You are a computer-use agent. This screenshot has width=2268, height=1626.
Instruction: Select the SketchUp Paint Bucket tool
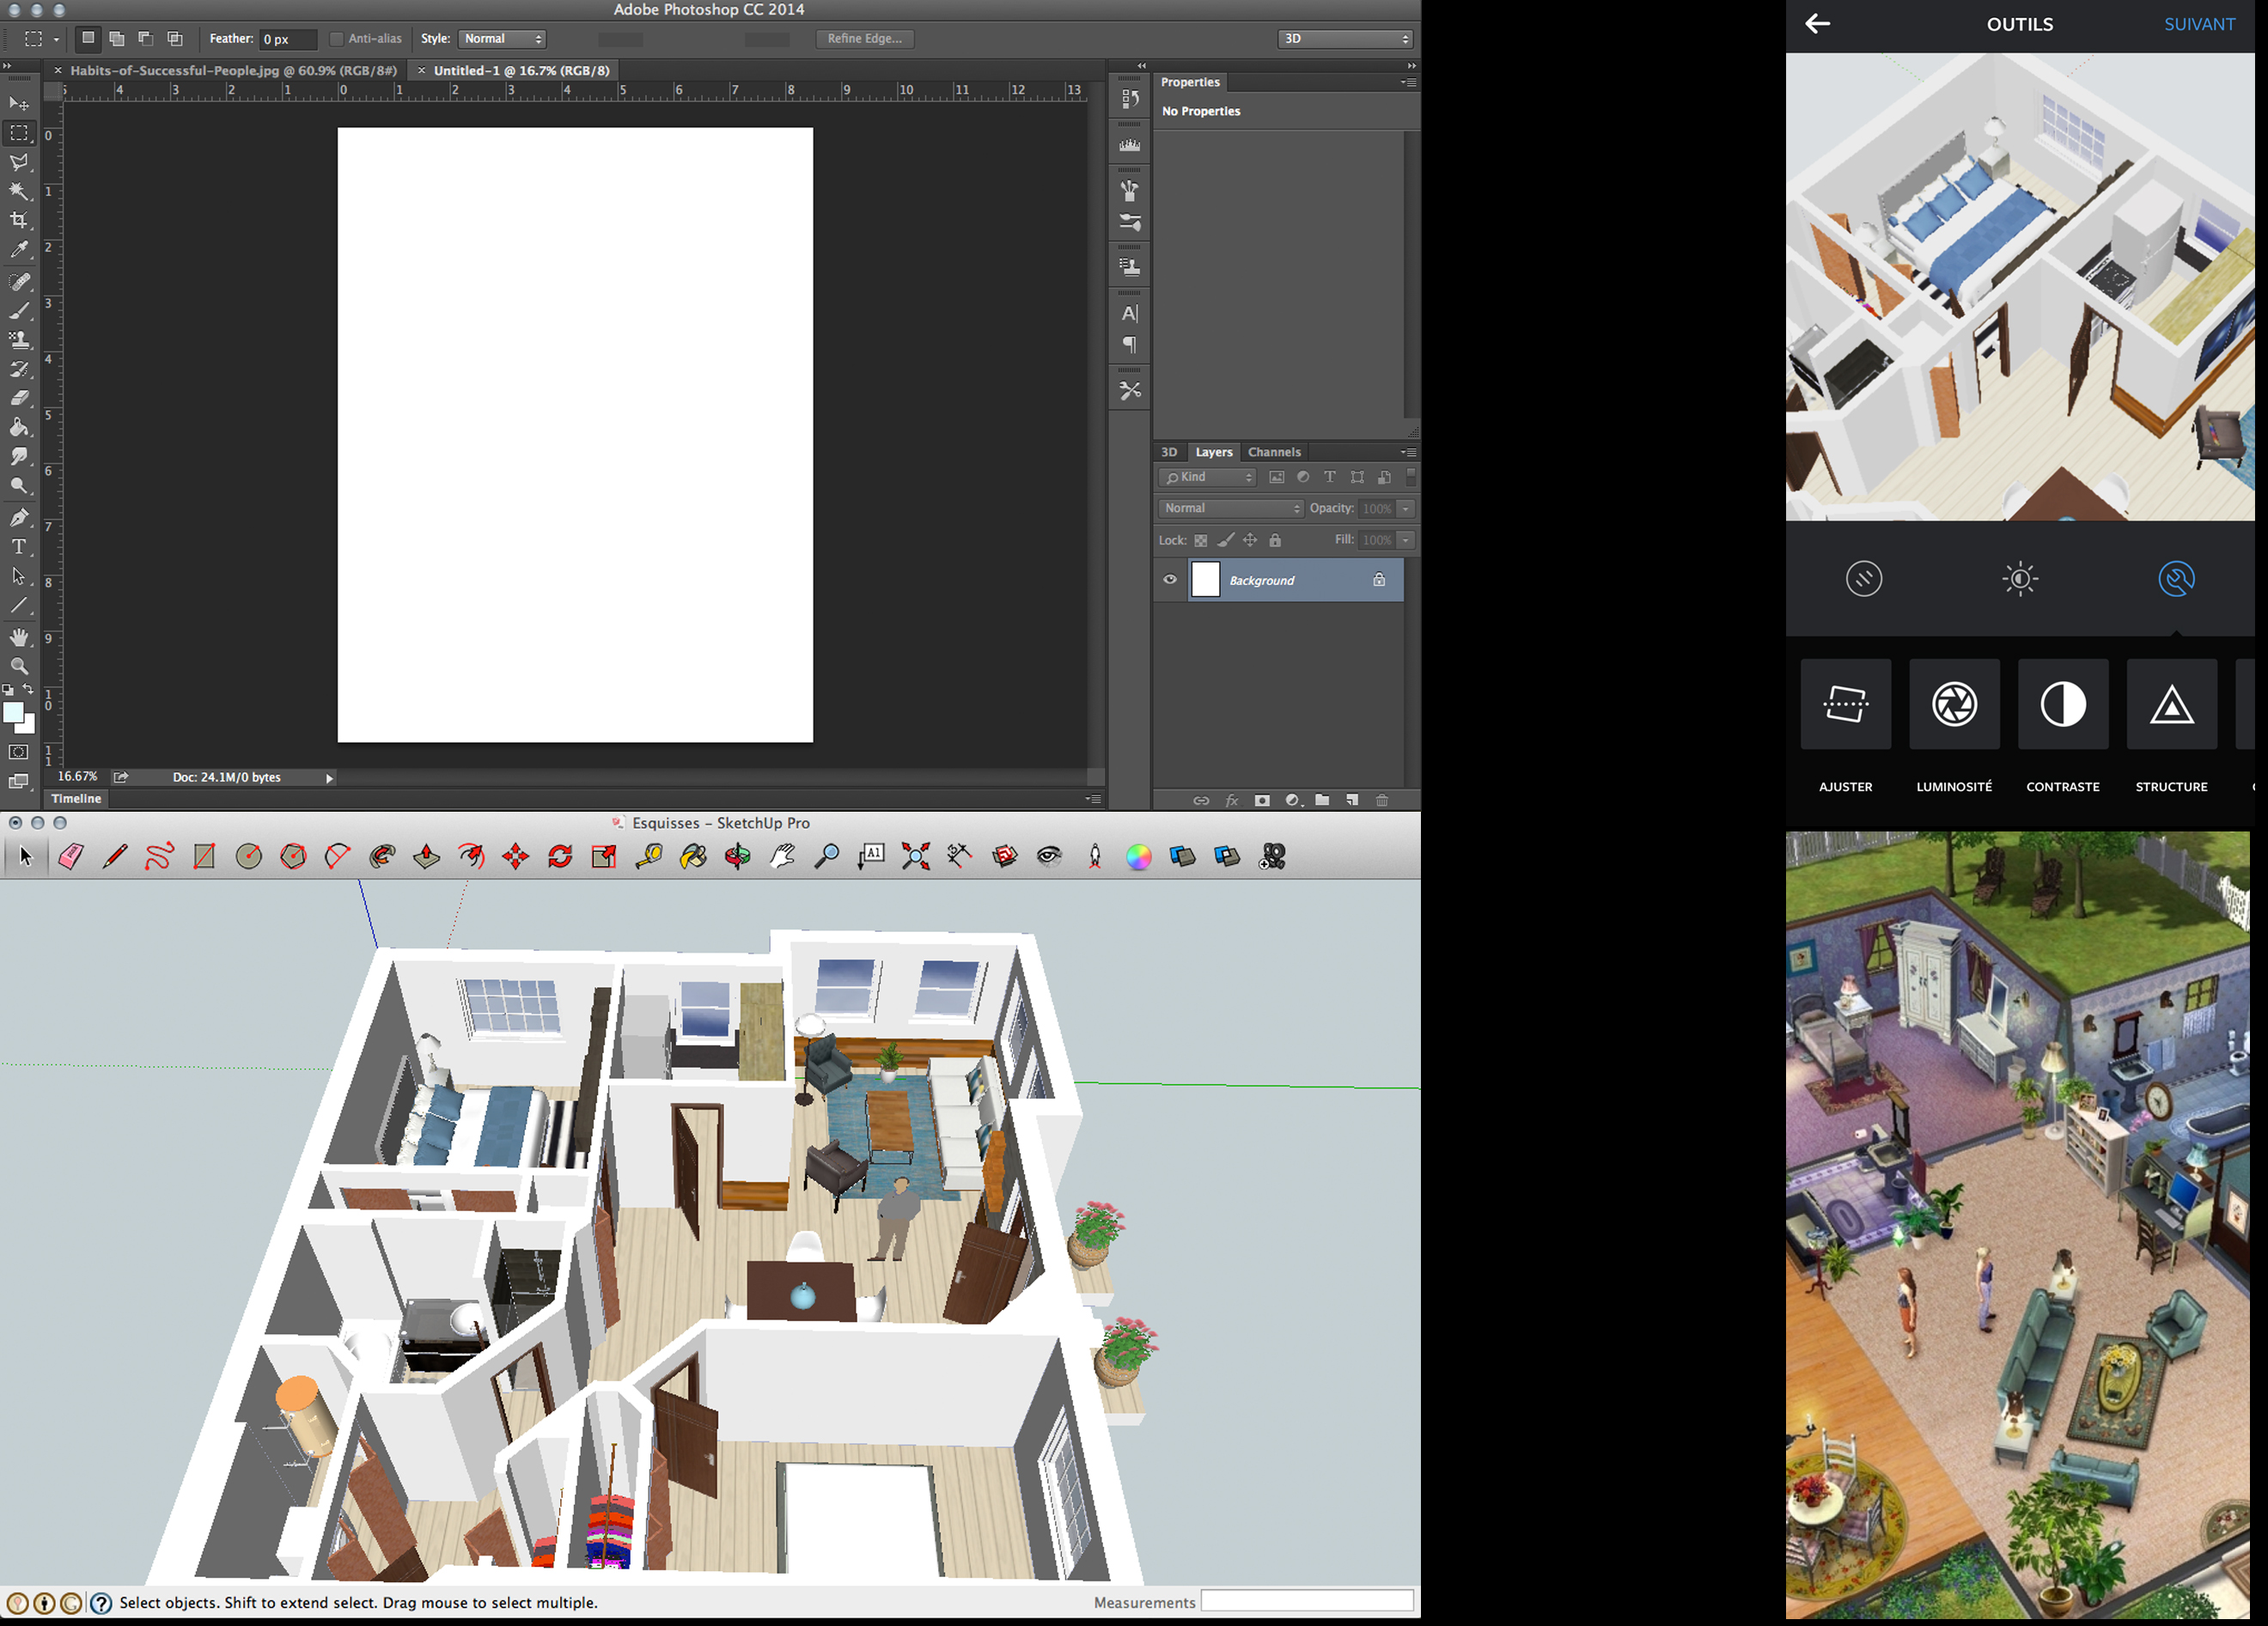tap(694, 856)
